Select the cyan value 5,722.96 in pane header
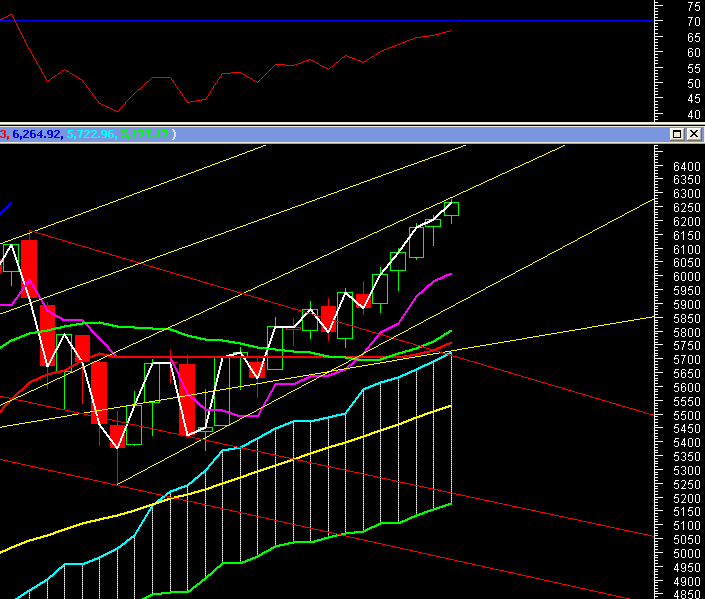The width and height of the screenshot is (705, 599). (x=90, y=134)
